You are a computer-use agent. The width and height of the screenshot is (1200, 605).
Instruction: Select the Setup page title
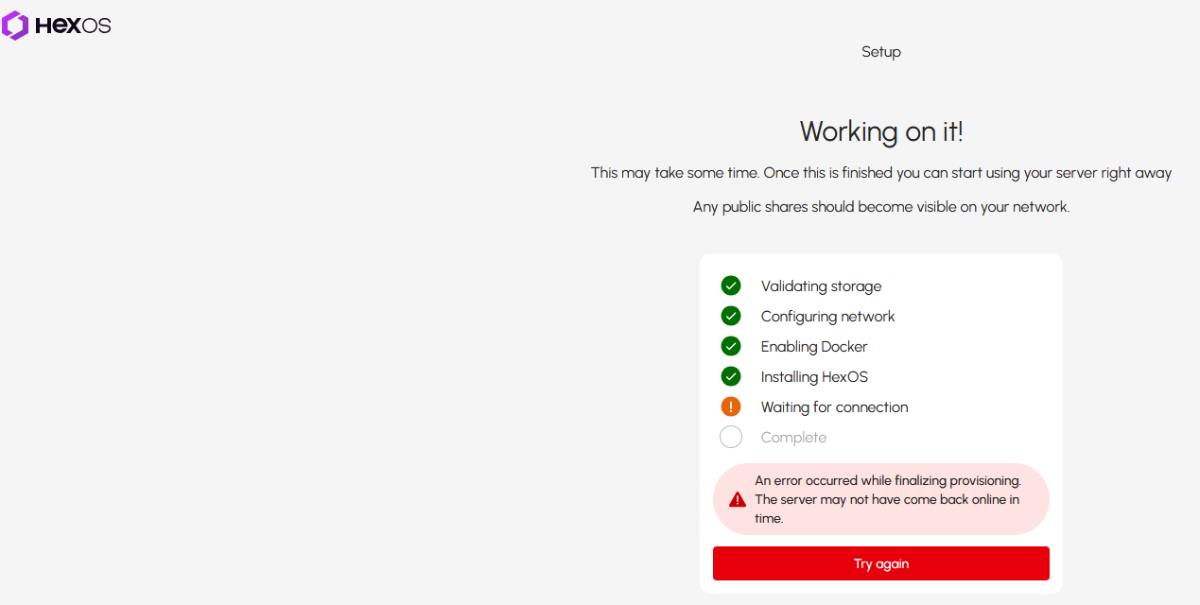click(x=881, y=52)
